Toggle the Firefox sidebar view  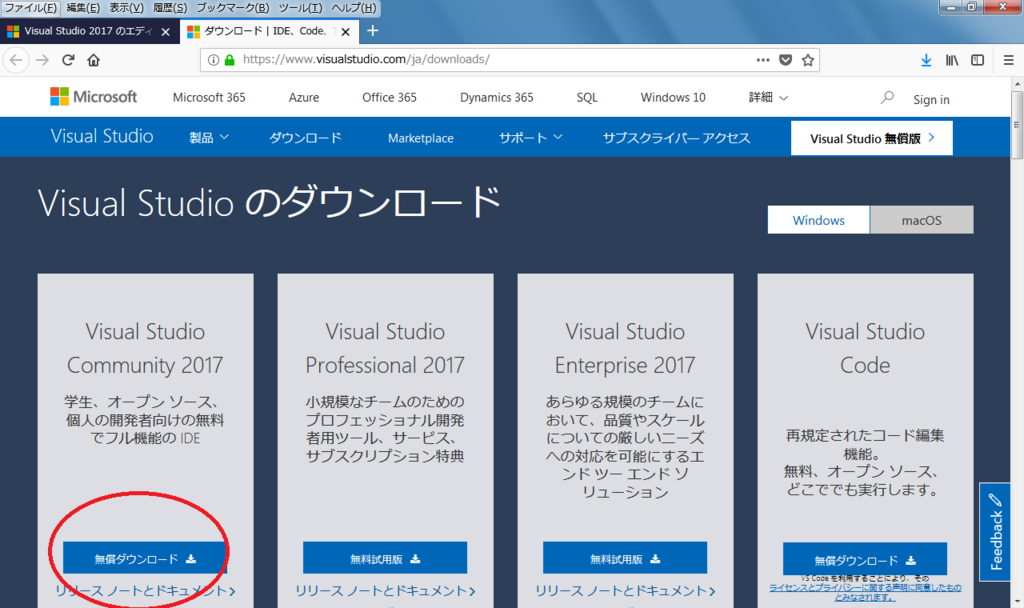tap(977, 60)
